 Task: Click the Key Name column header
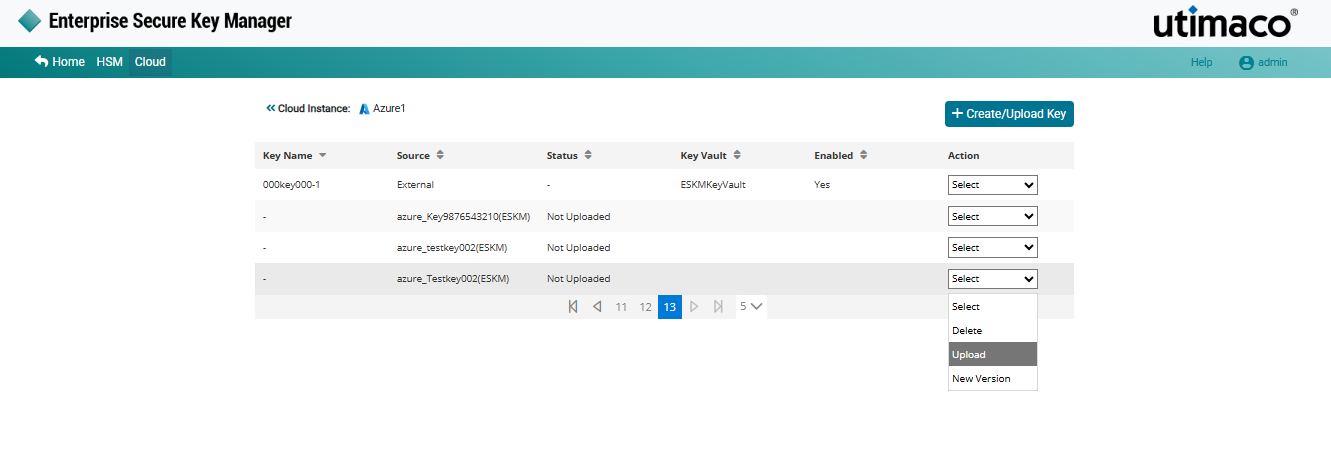coord(287,156)
